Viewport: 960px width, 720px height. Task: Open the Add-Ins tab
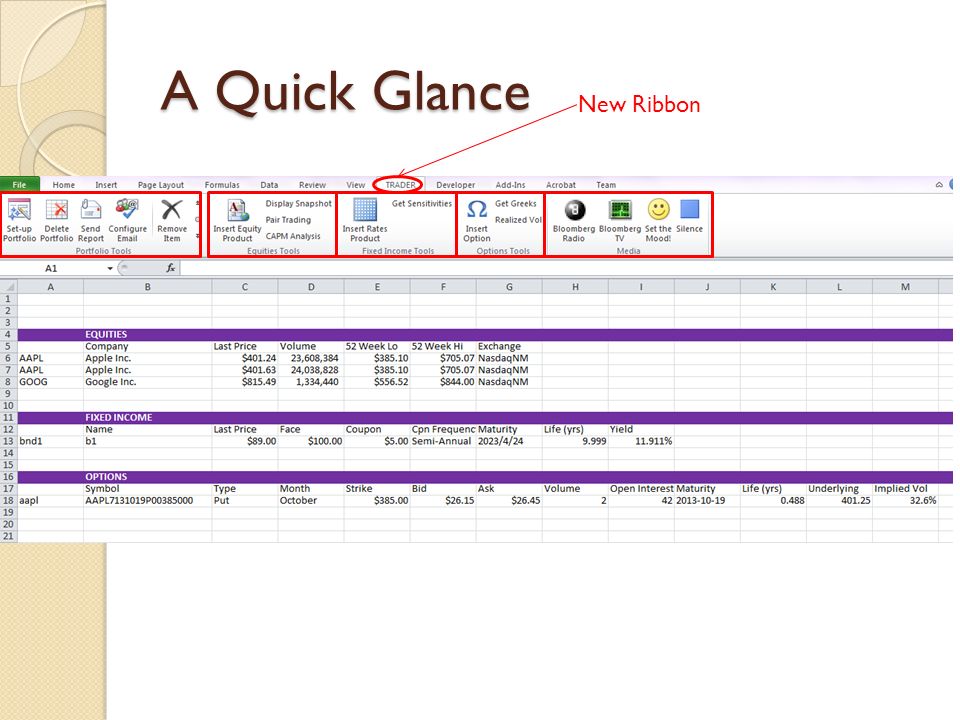[510, 185]
